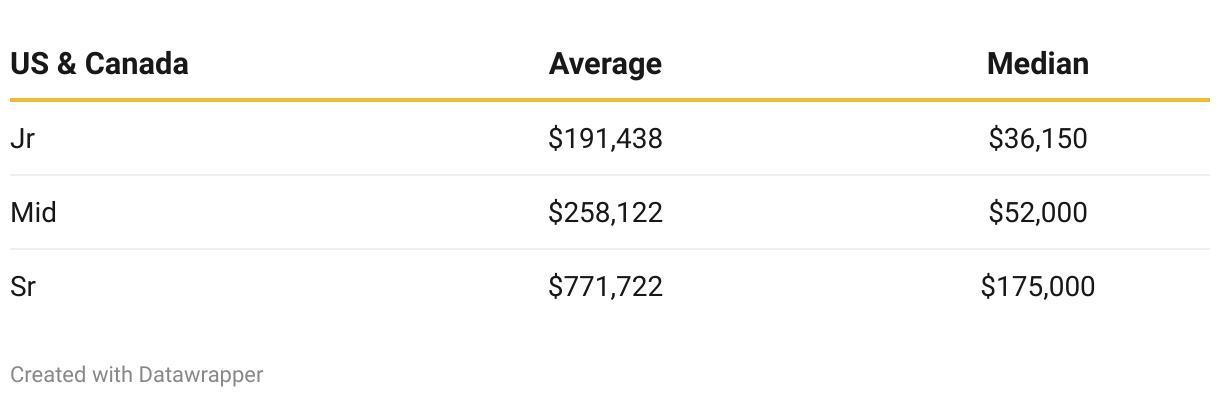Open the Created with Datawrapper link
This screenshot has height=398, width=1220.
click(x=137, y=375)
